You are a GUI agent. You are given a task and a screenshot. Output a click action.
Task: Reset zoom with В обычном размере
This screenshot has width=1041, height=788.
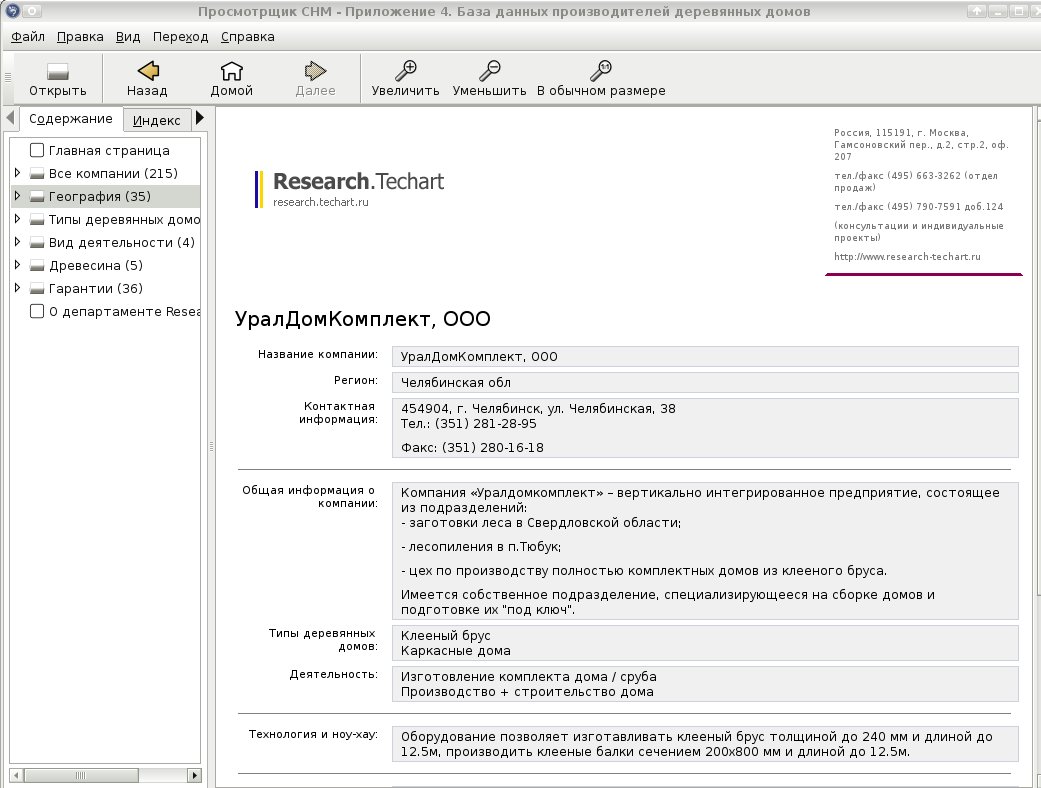[601, 70]
